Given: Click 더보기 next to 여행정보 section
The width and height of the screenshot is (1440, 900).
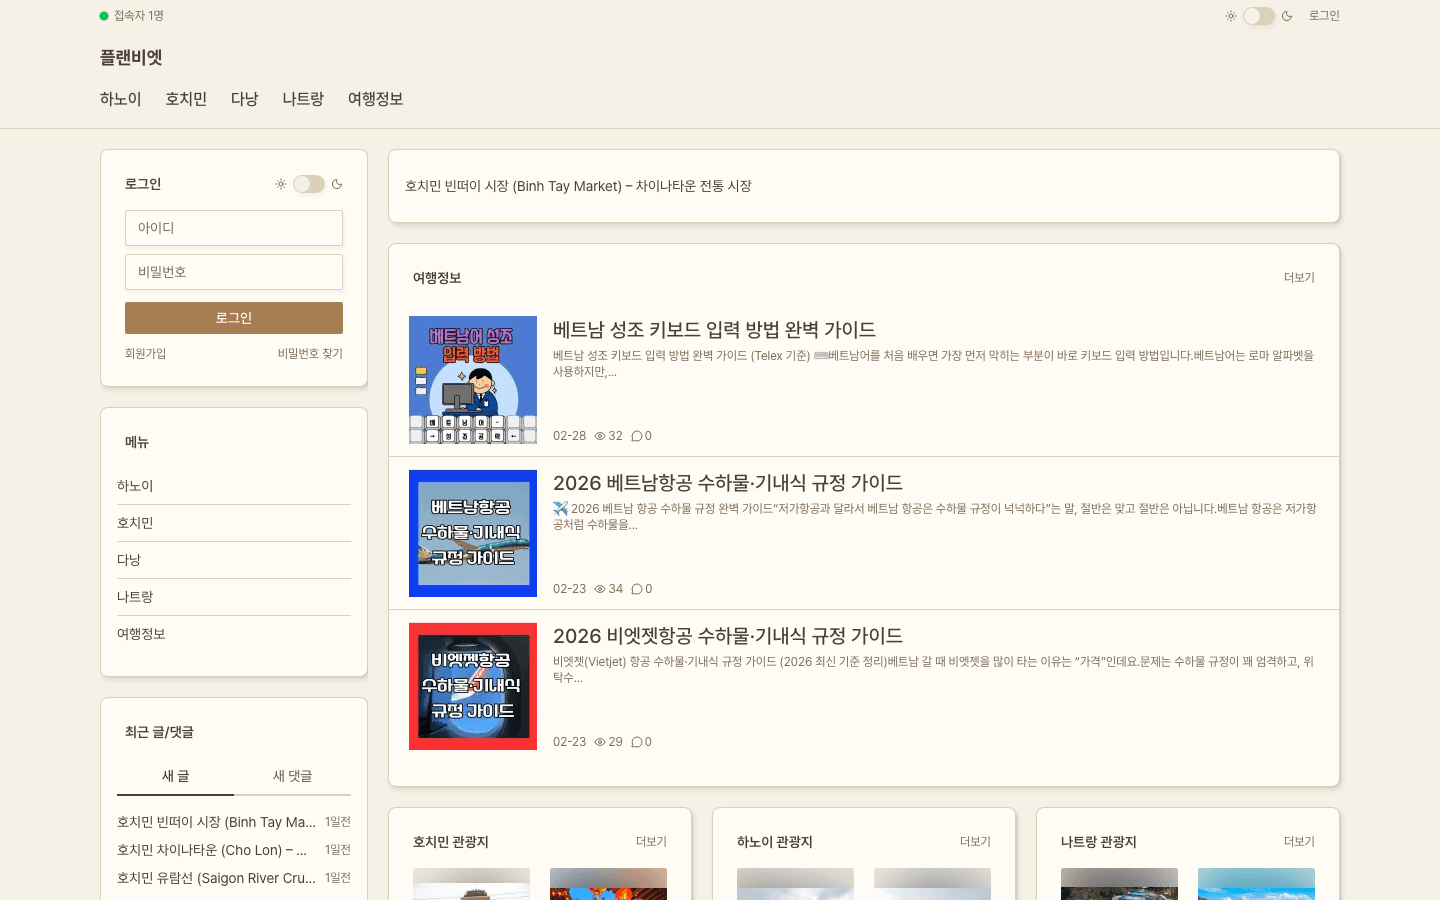Looking at the screenshot, I should point(1297,277).
